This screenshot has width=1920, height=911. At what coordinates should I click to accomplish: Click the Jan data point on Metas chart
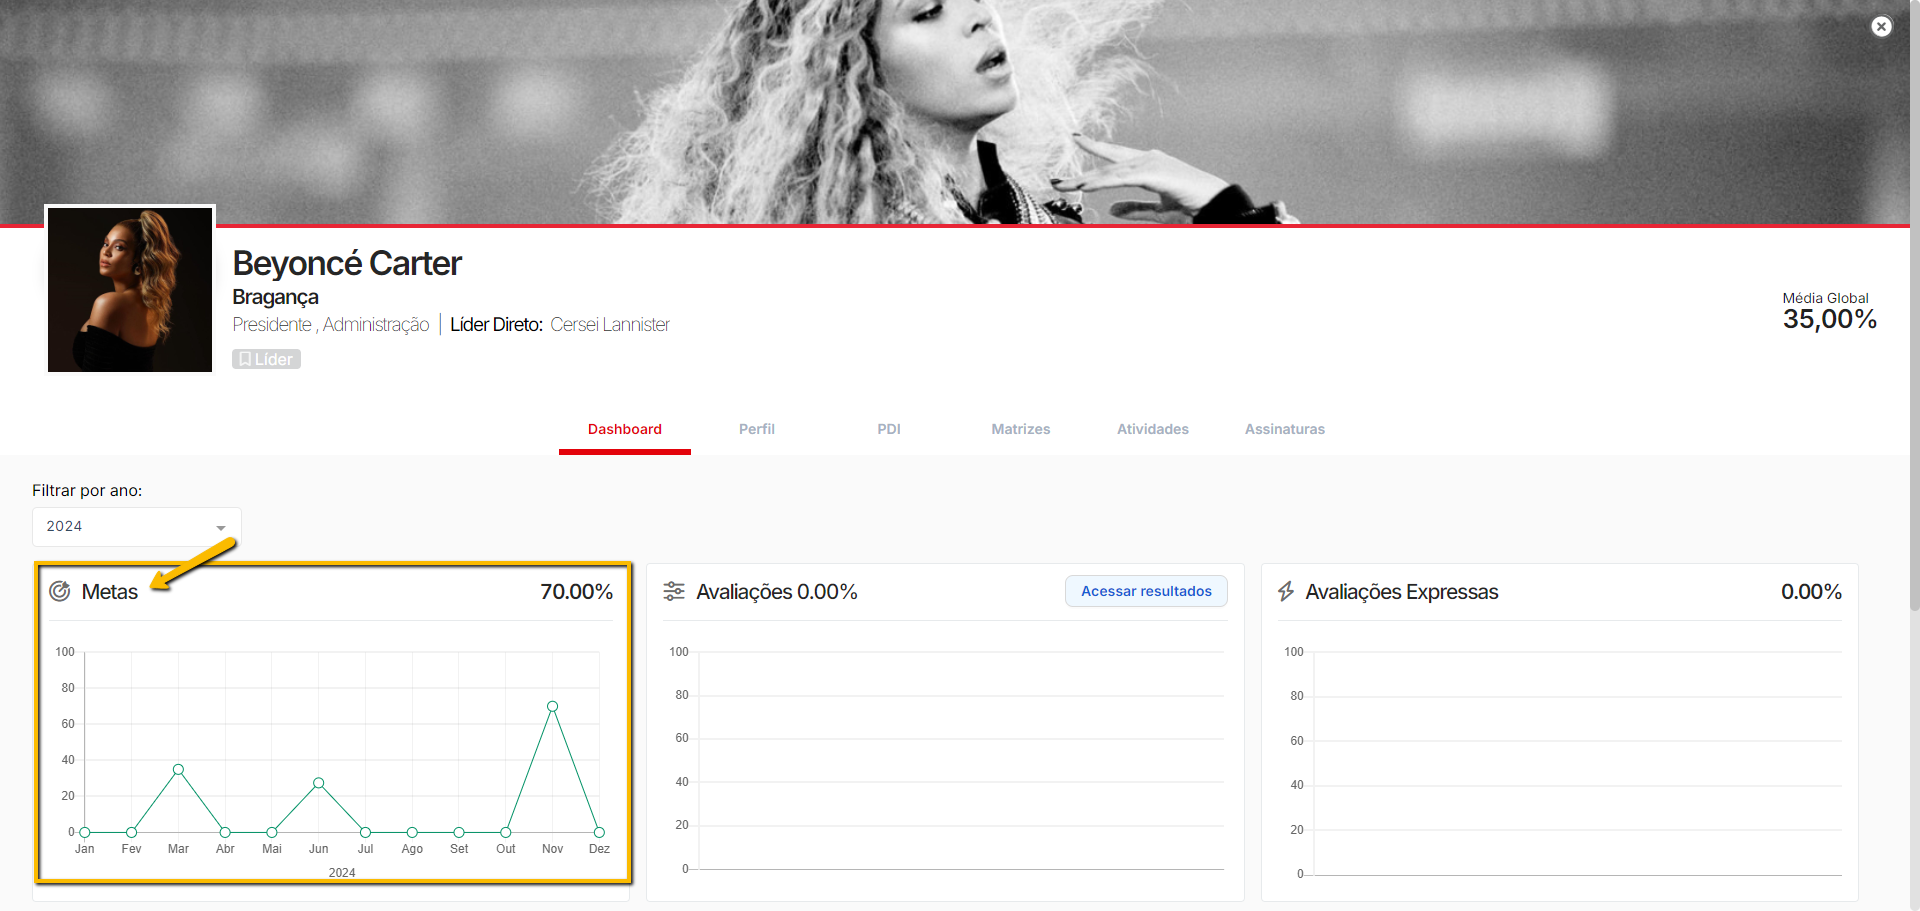pos(85,832)
